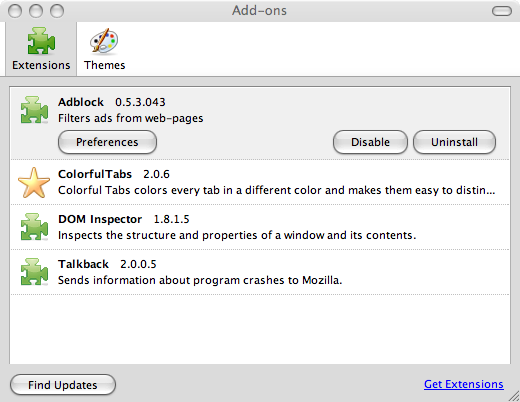Follow the Get Extensions link
This screenshot has height=402, width=520.
click(464, 384)
